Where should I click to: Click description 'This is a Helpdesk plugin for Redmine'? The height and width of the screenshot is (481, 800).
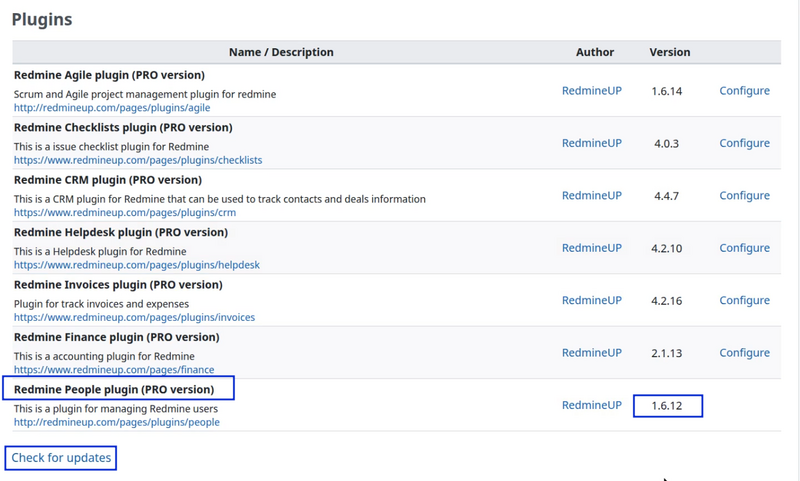click(100, 252)
